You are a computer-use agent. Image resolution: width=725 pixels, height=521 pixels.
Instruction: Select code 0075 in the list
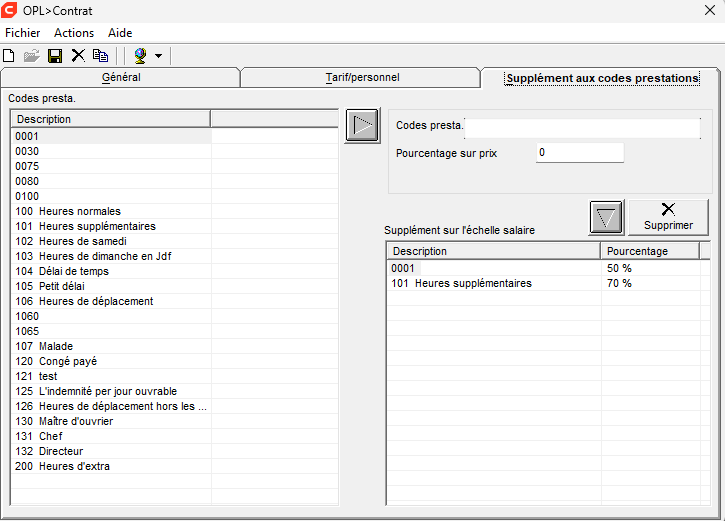[175, 166]
